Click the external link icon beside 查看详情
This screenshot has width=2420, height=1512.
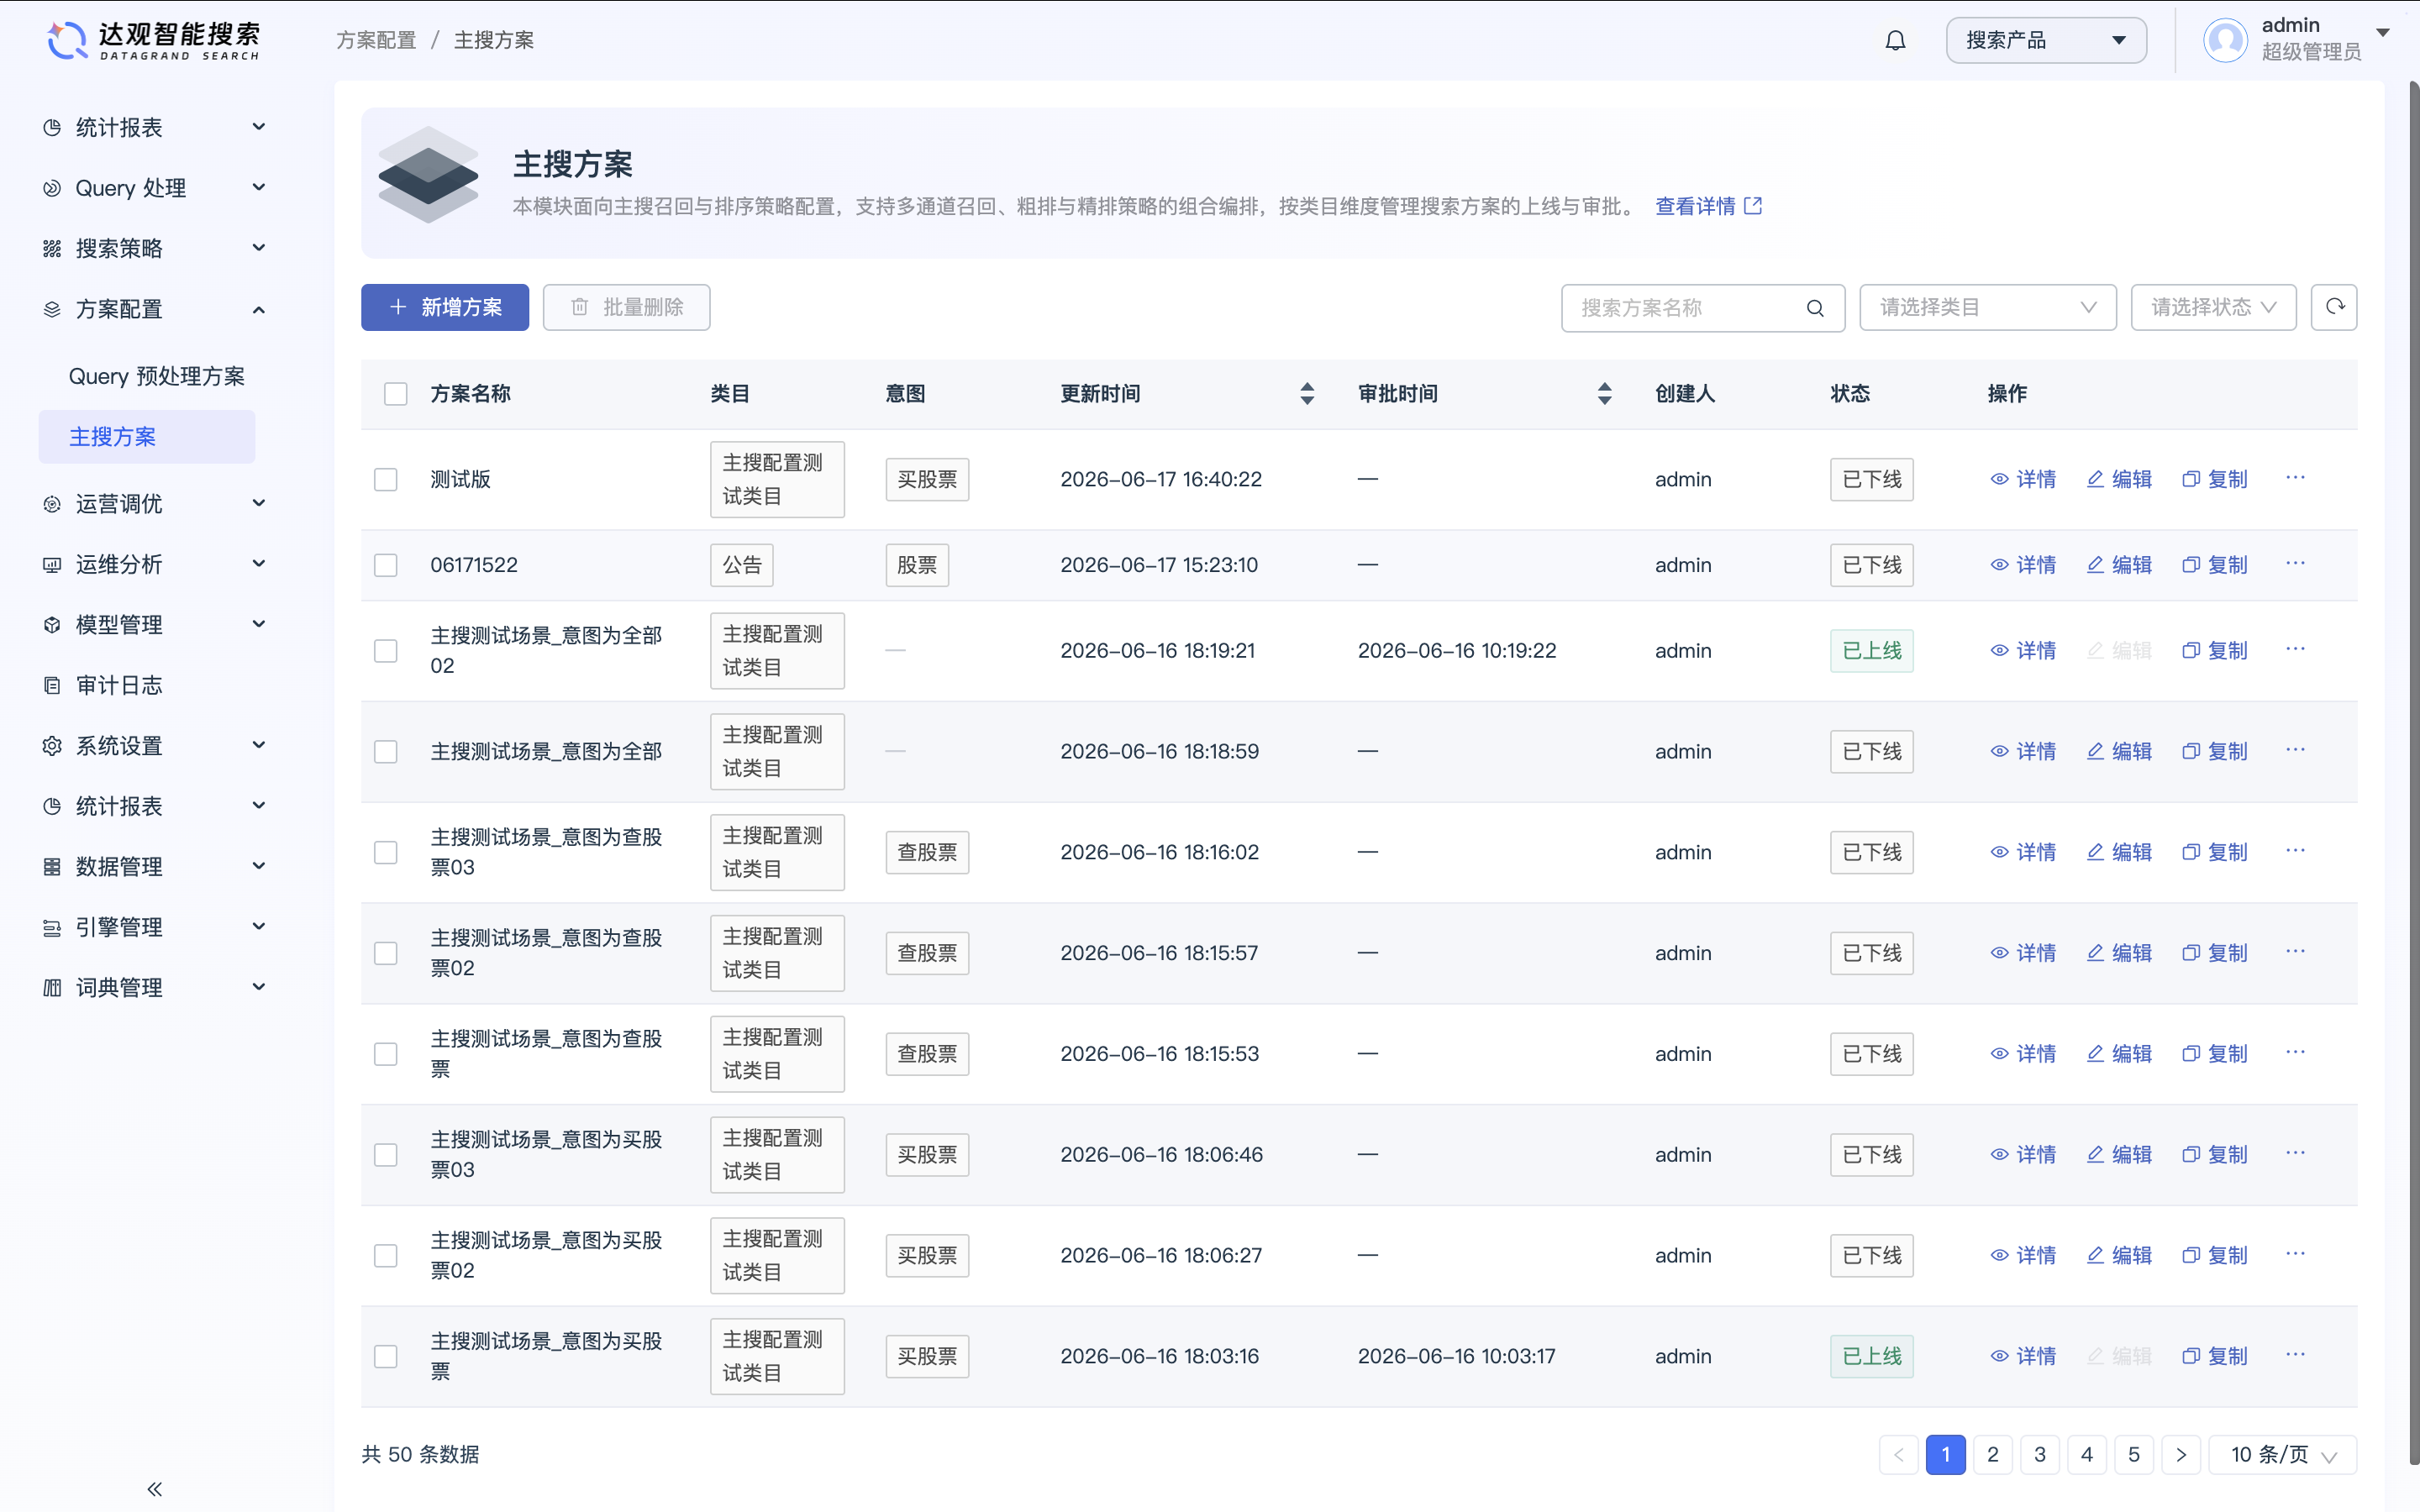[1753, 206]
